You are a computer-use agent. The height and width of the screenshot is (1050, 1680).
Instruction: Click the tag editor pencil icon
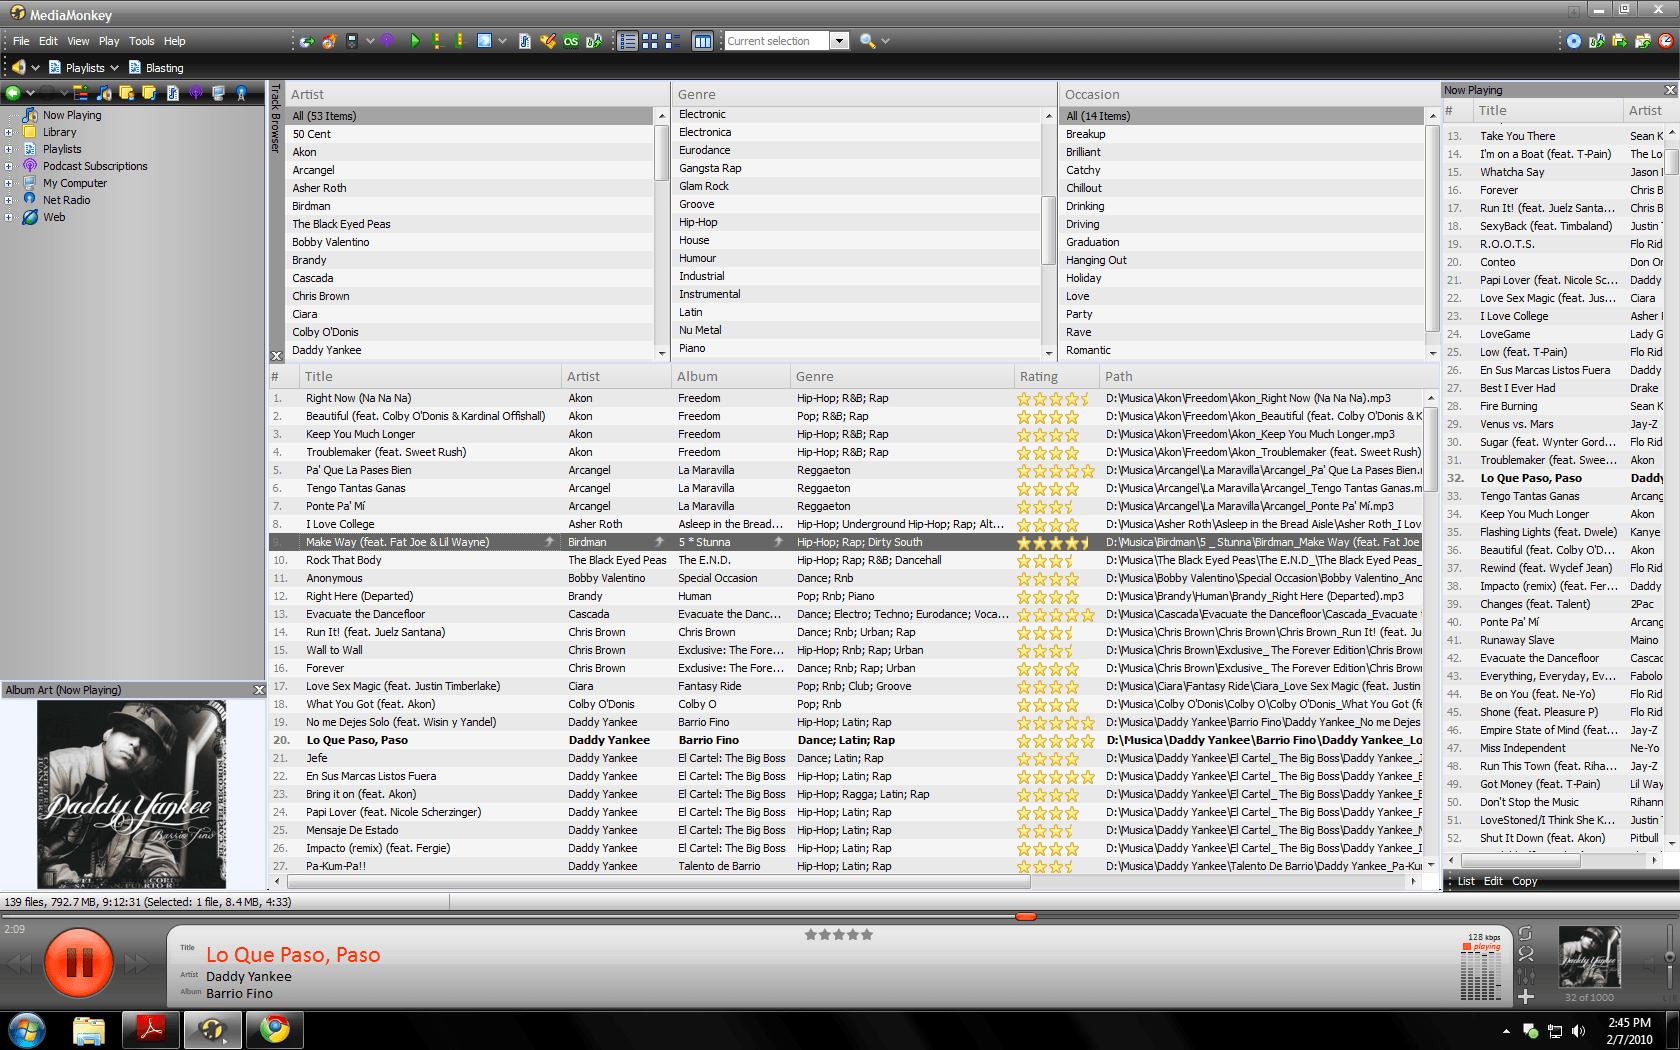pos(548,41)
